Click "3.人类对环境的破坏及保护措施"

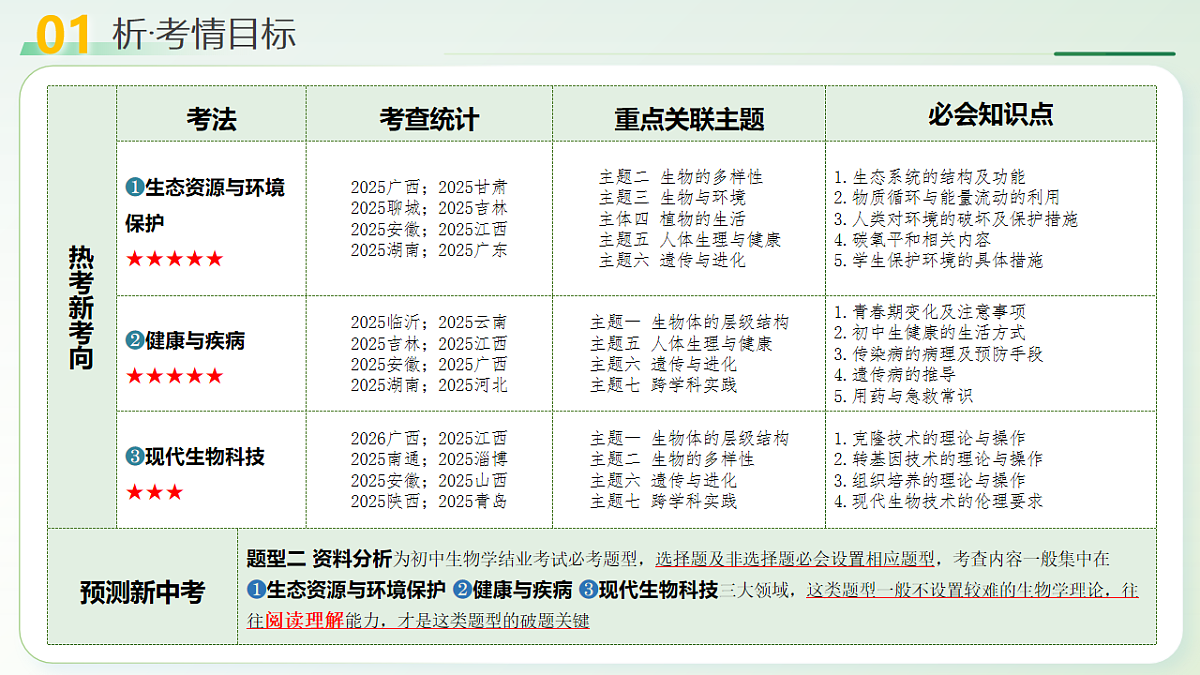(x=956, y=218)
